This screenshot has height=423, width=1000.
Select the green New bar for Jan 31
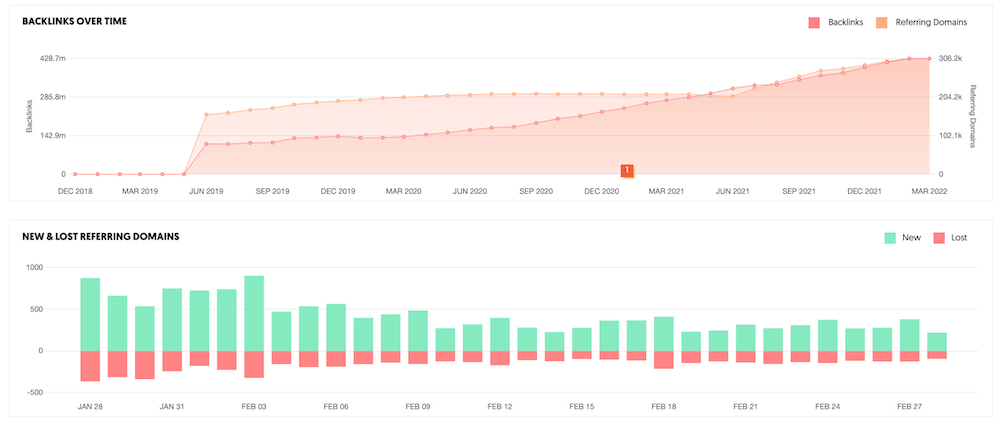click(x=172, y=319)
